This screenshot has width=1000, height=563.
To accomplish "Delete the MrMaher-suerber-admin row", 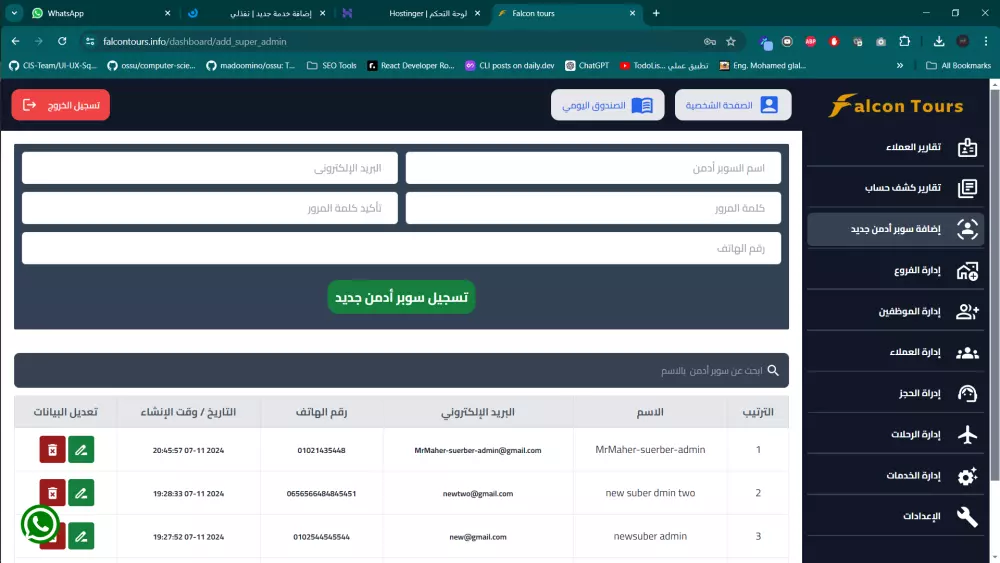I will (x=52, y=450).
